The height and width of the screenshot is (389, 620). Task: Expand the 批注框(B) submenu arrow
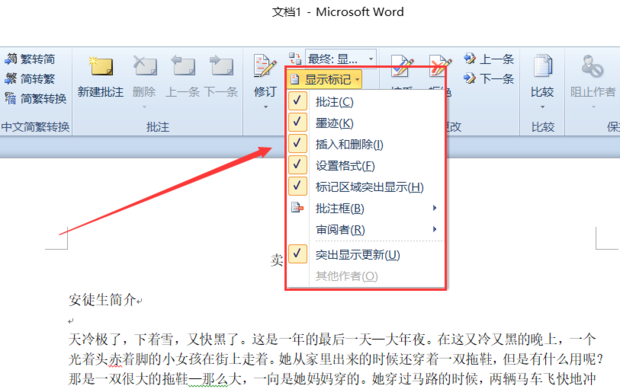tap(435, 208)
